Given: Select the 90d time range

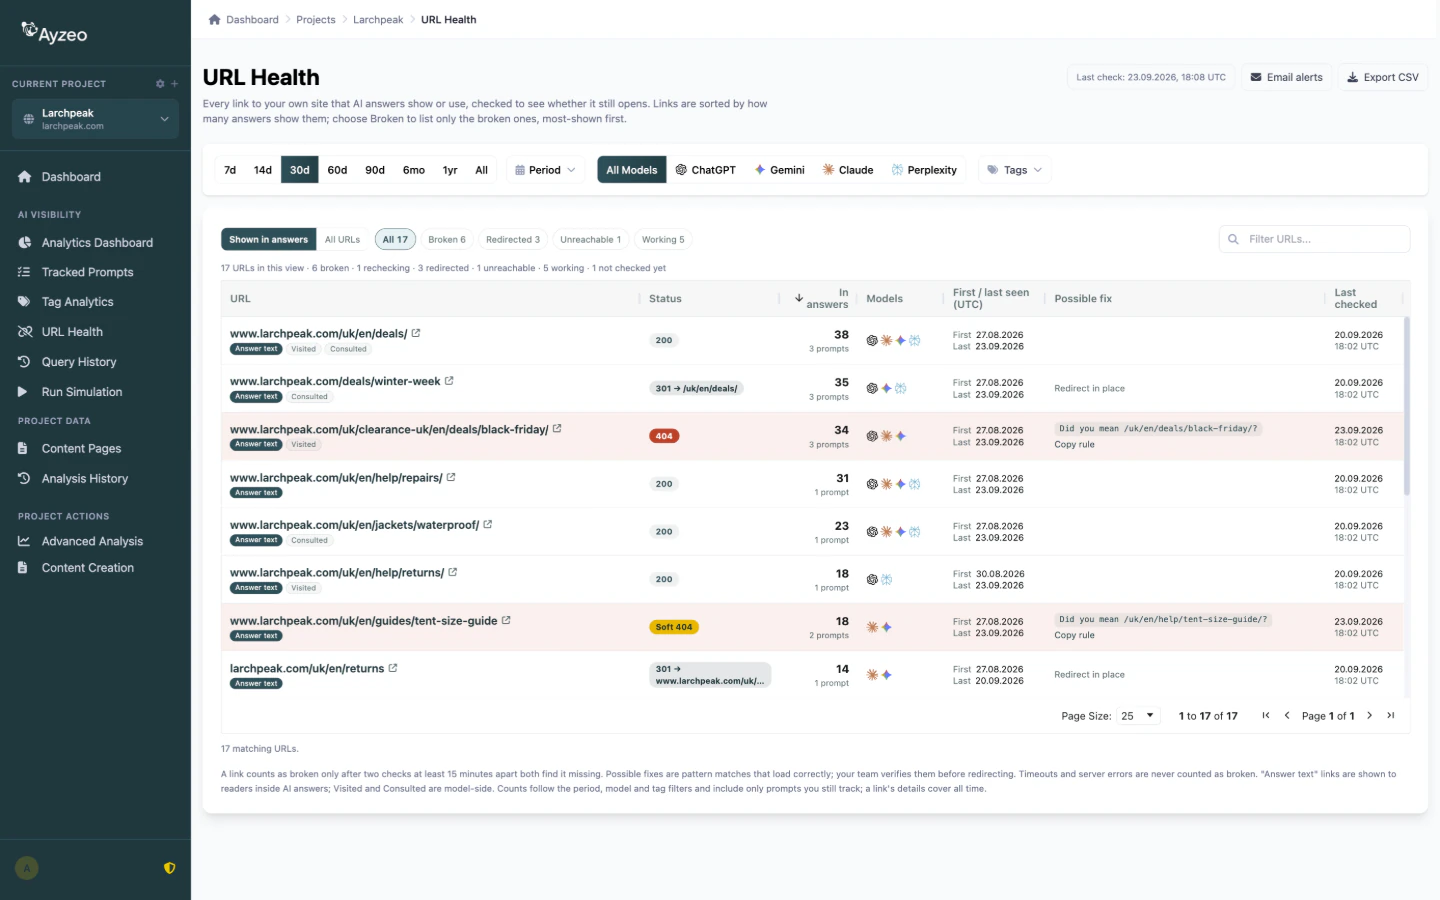Looking at the screenshot, I should pos(375,170).
